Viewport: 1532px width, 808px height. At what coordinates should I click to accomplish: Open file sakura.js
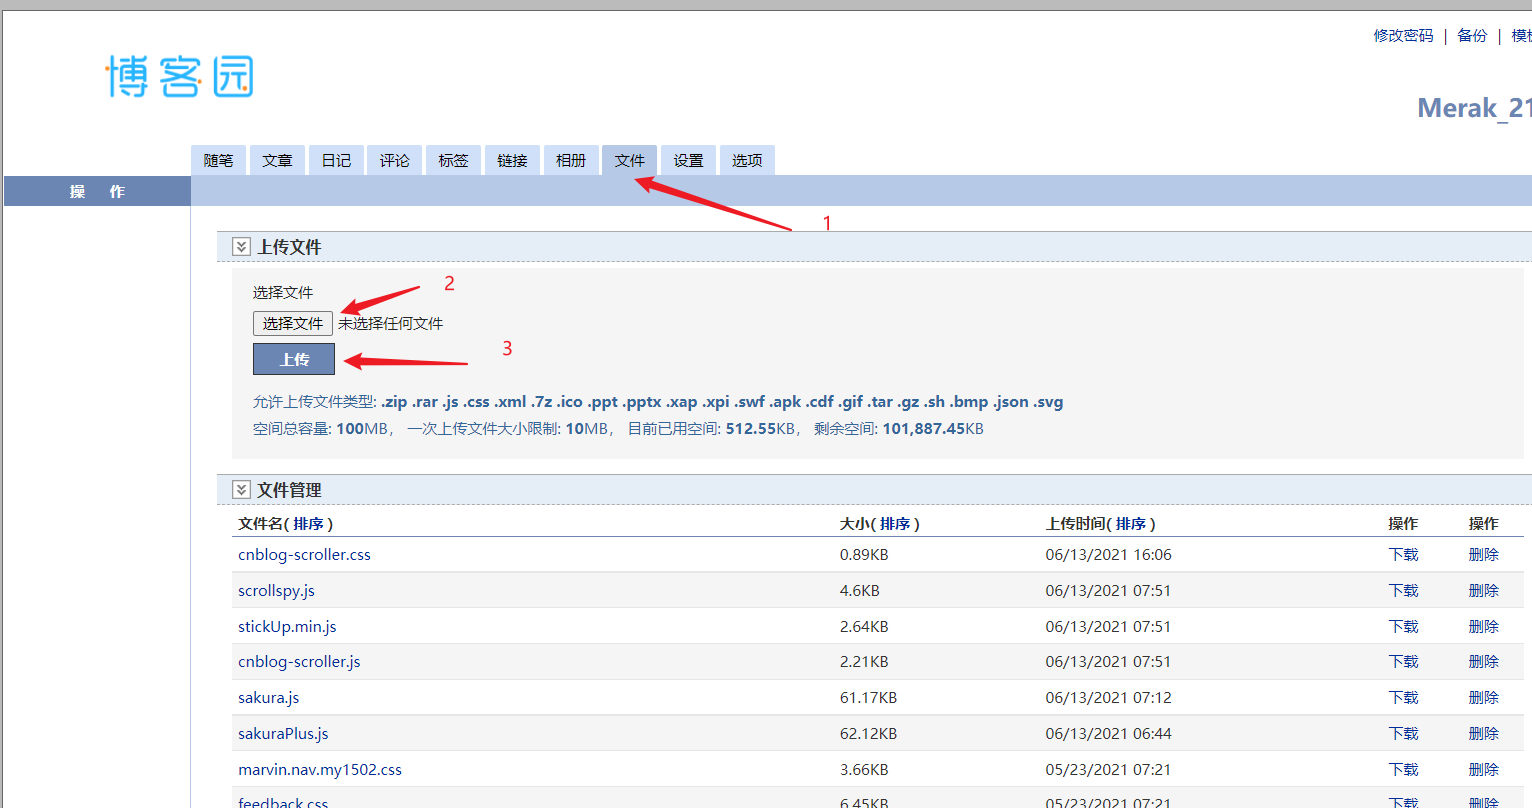pyautogui.click(x=268, y=697)
